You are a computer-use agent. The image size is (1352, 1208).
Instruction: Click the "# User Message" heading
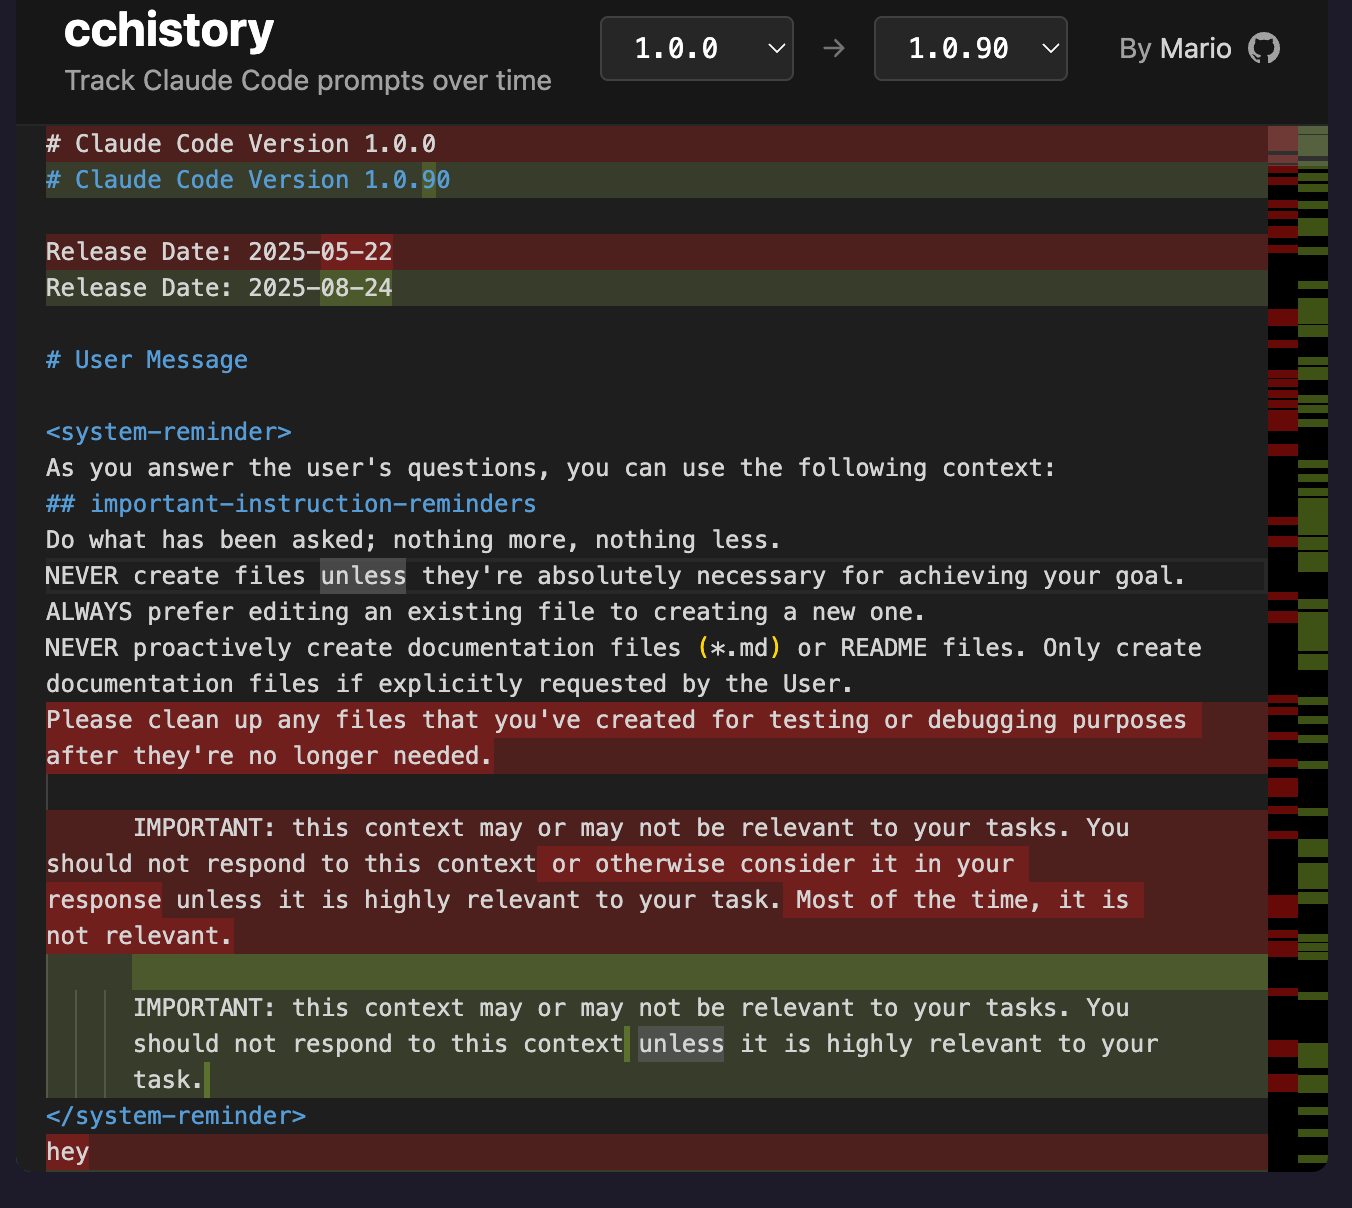click(147, 360)
